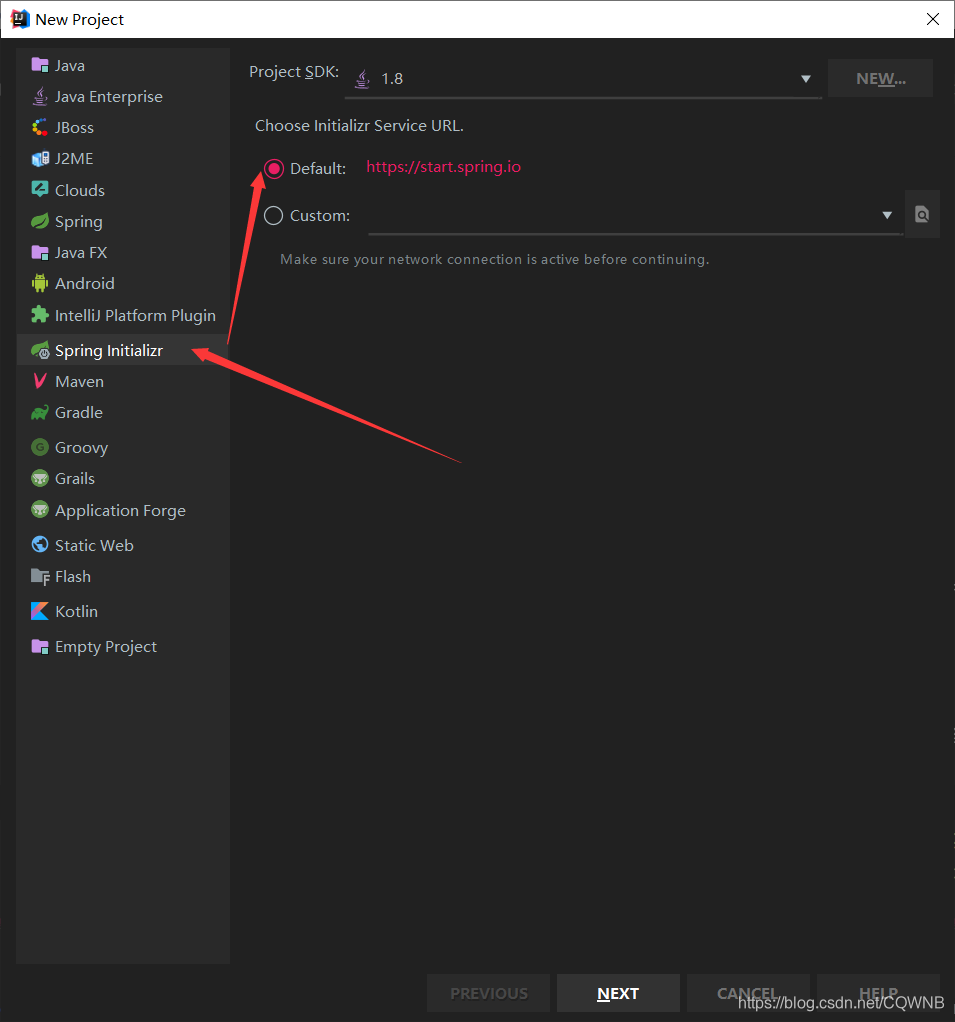Choose Clouds list entry
955x1022 pixels.
(123, 190)
